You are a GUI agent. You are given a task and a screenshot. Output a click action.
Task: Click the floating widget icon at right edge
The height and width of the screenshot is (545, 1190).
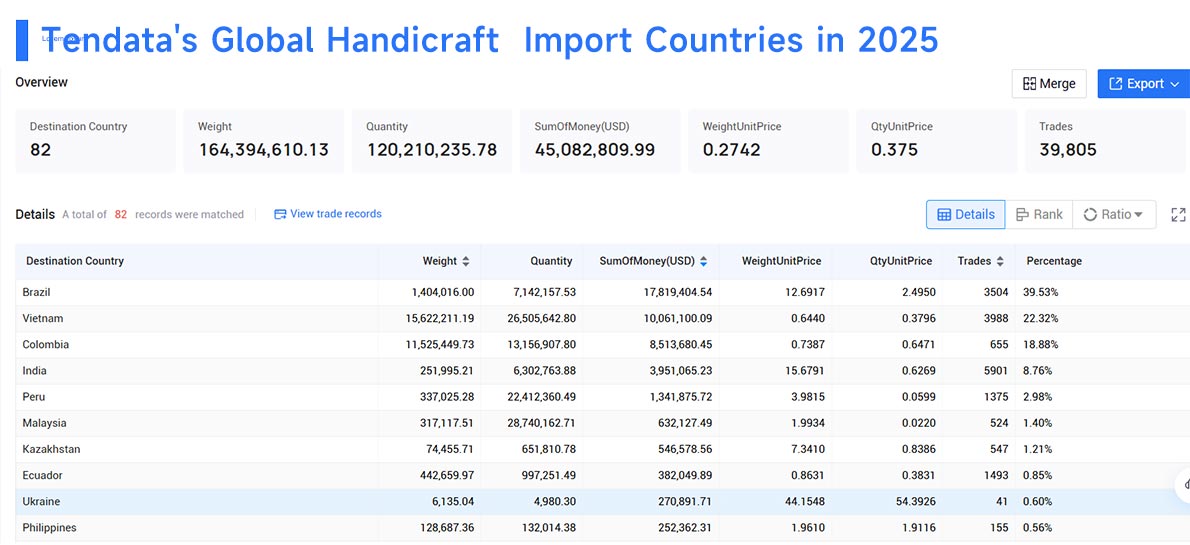click(1184, 484)
